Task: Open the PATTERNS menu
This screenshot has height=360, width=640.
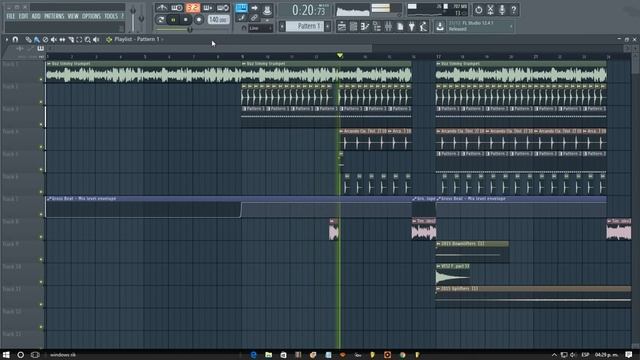Action: point(54,16)
